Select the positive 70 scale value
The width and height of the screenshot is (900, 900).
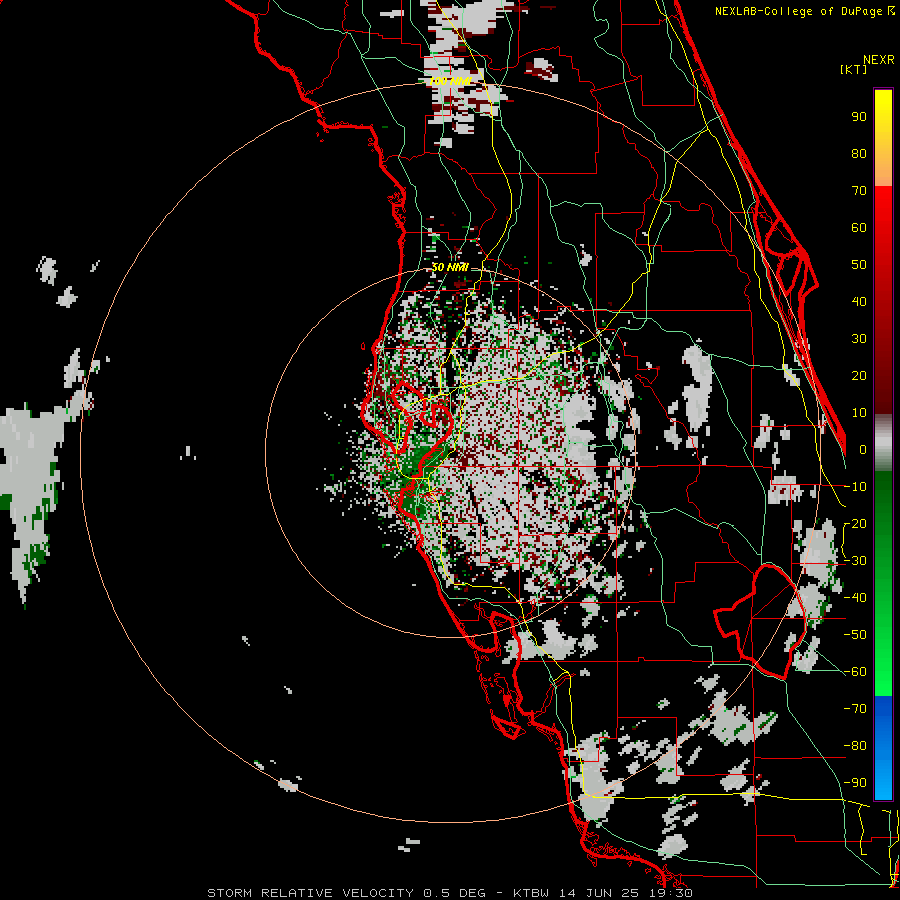point(859,191)
